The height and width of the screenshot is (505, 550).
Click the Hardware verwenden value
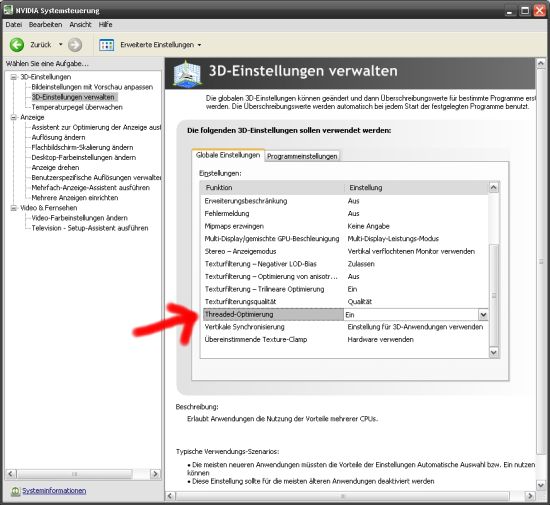pyautogui.click(x=381, y=339)
